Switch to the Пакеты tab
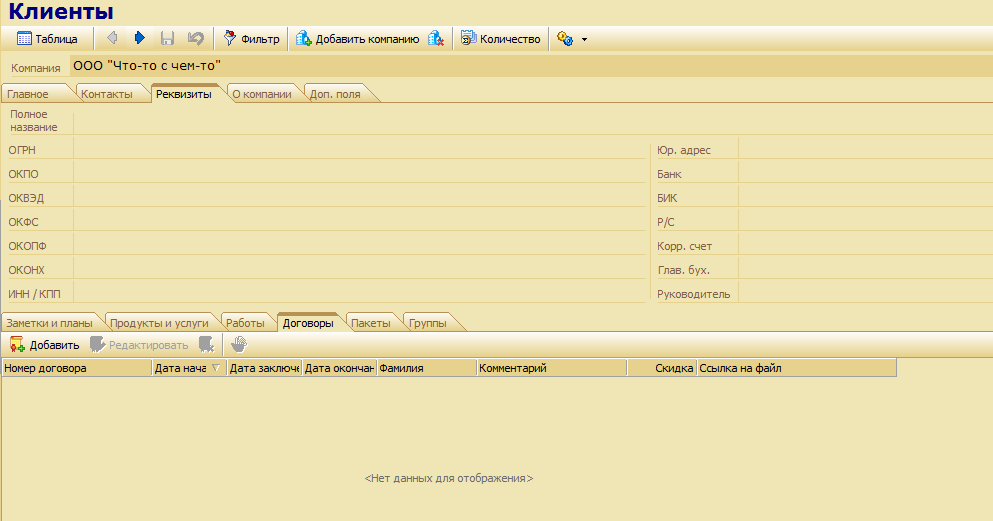The image size is (993, 521). pos(370,323)
